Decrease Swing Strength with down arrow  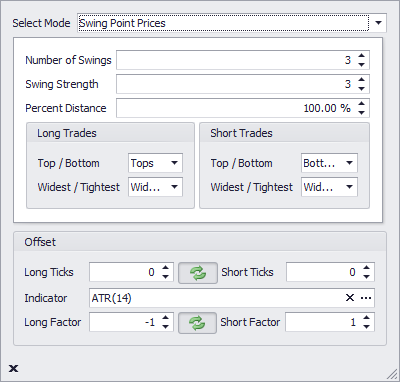click(x=361, y=89)
